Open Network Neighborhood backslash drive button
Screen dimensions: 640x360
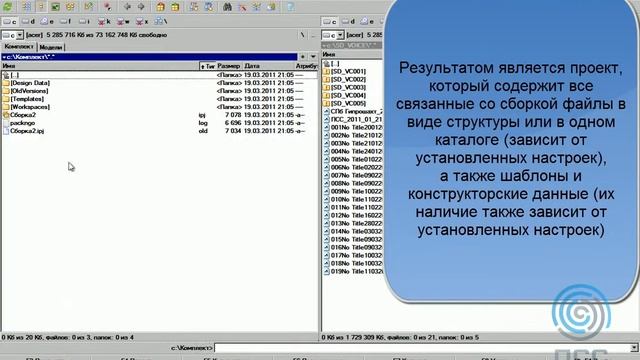point(161,21)
